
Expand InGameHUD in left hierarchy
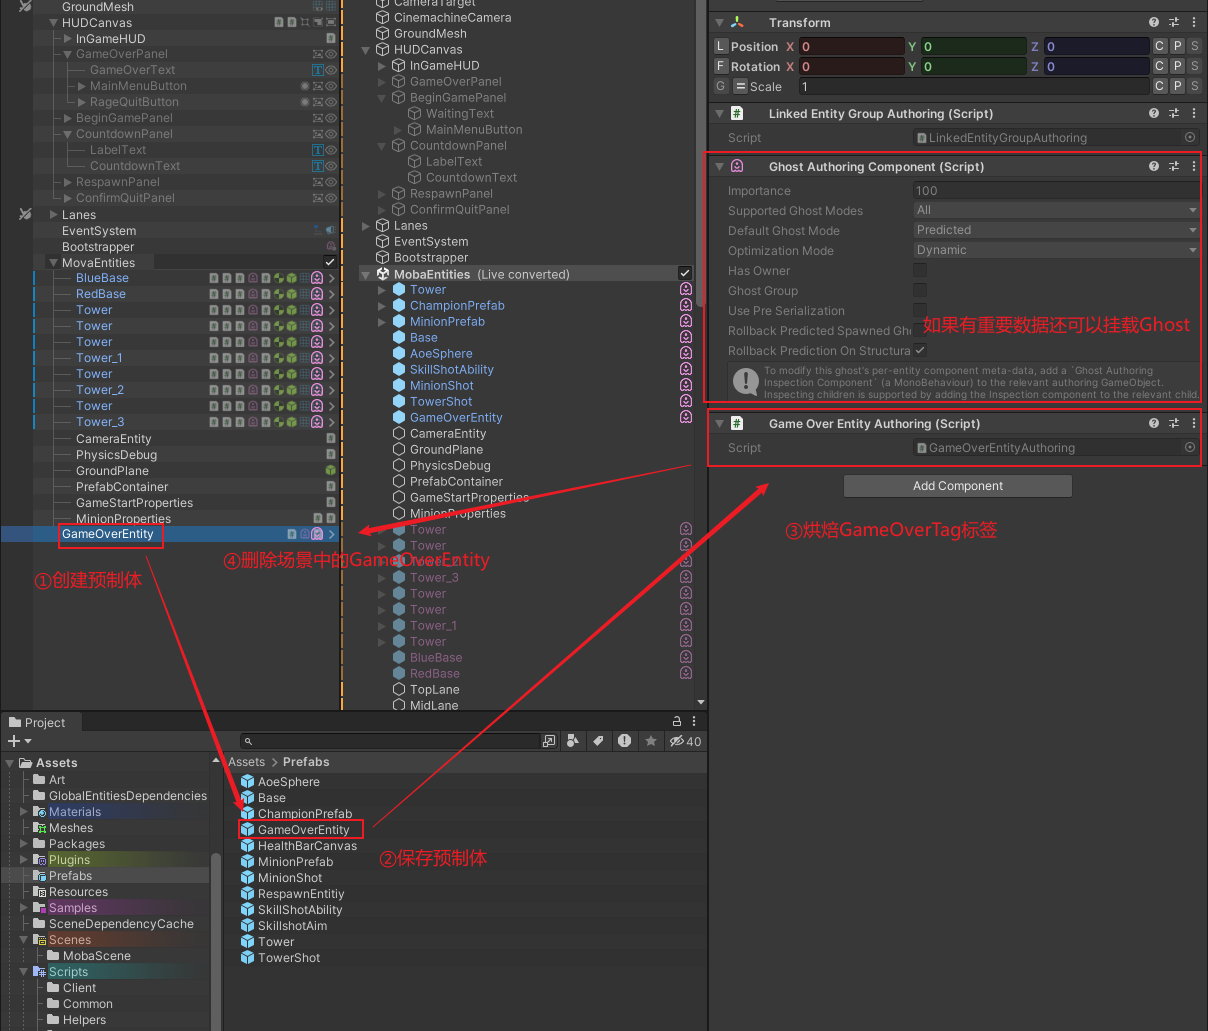coord(67,39)
